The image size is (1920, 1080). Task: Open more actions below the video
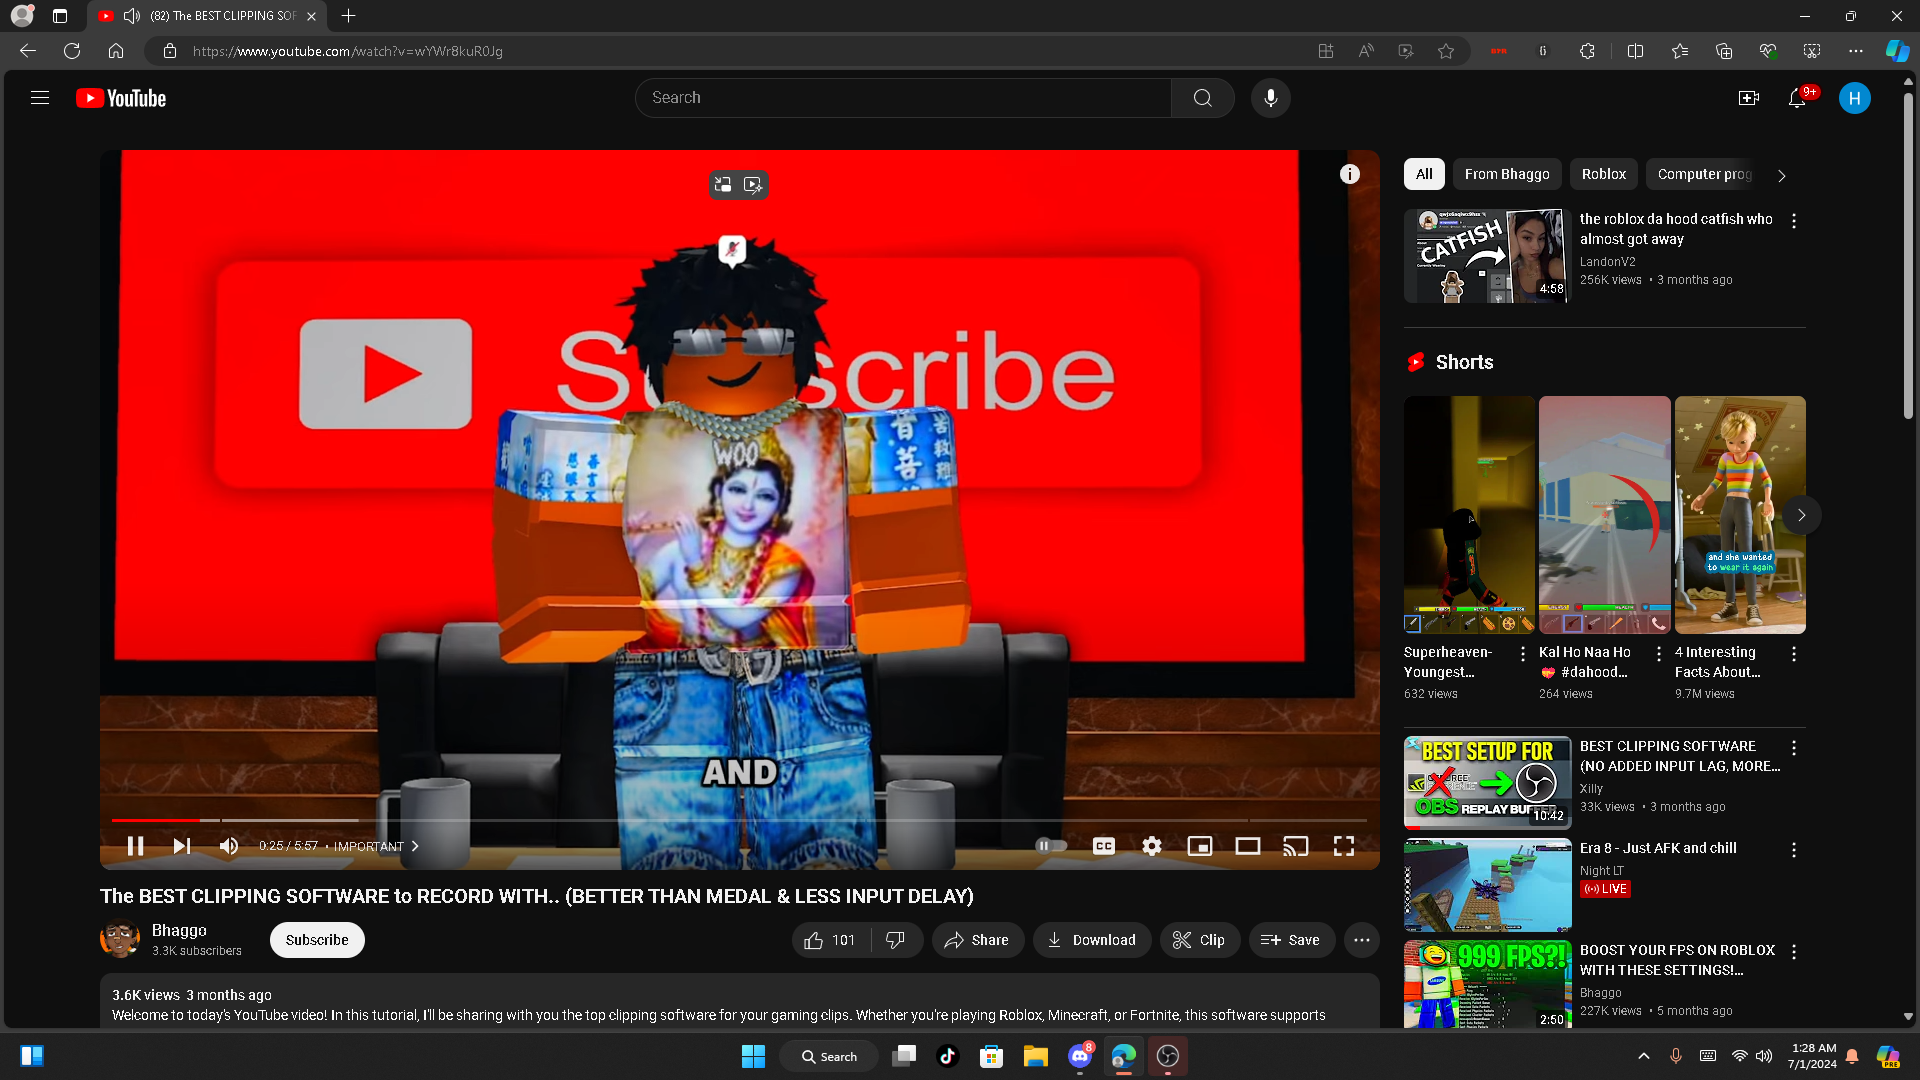click(x=1362, y=940)
